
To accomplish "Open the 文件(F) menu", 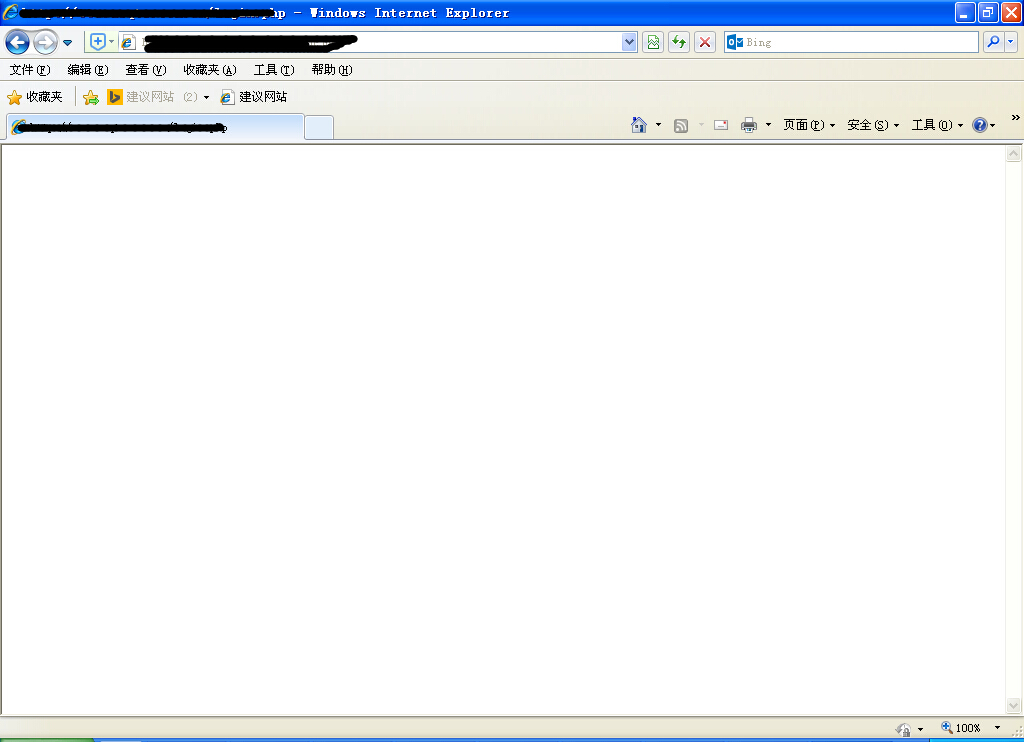I will coord(30,70).
